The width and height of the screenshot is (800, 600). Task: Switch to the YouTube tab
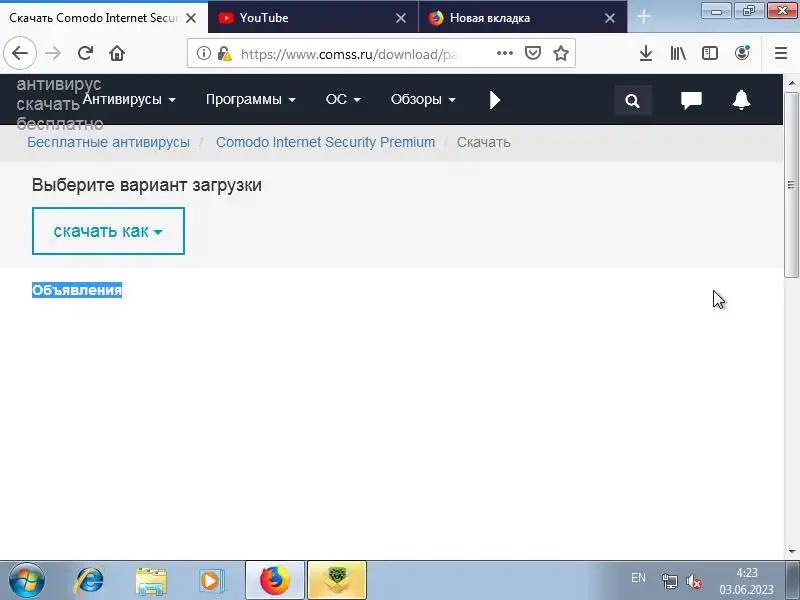tap(313, 17)
